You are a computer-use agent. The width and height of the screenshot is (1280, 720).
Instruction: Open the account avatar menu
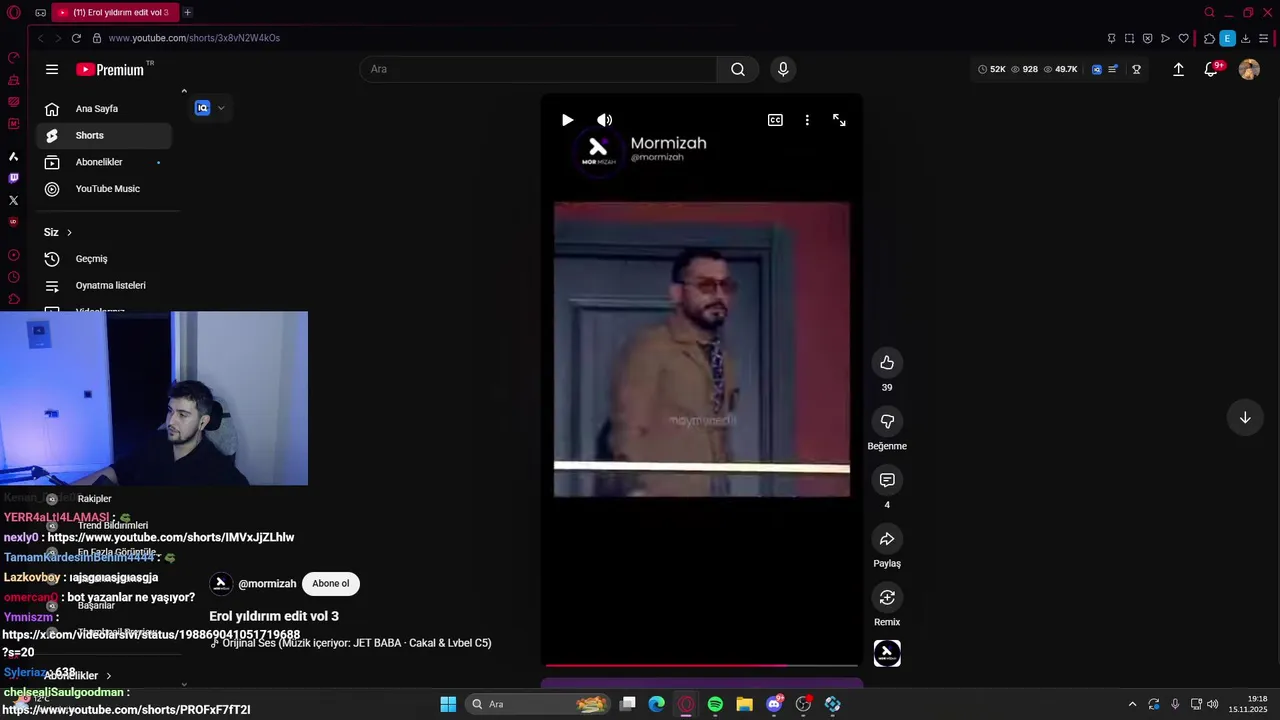pos(1249,69)
